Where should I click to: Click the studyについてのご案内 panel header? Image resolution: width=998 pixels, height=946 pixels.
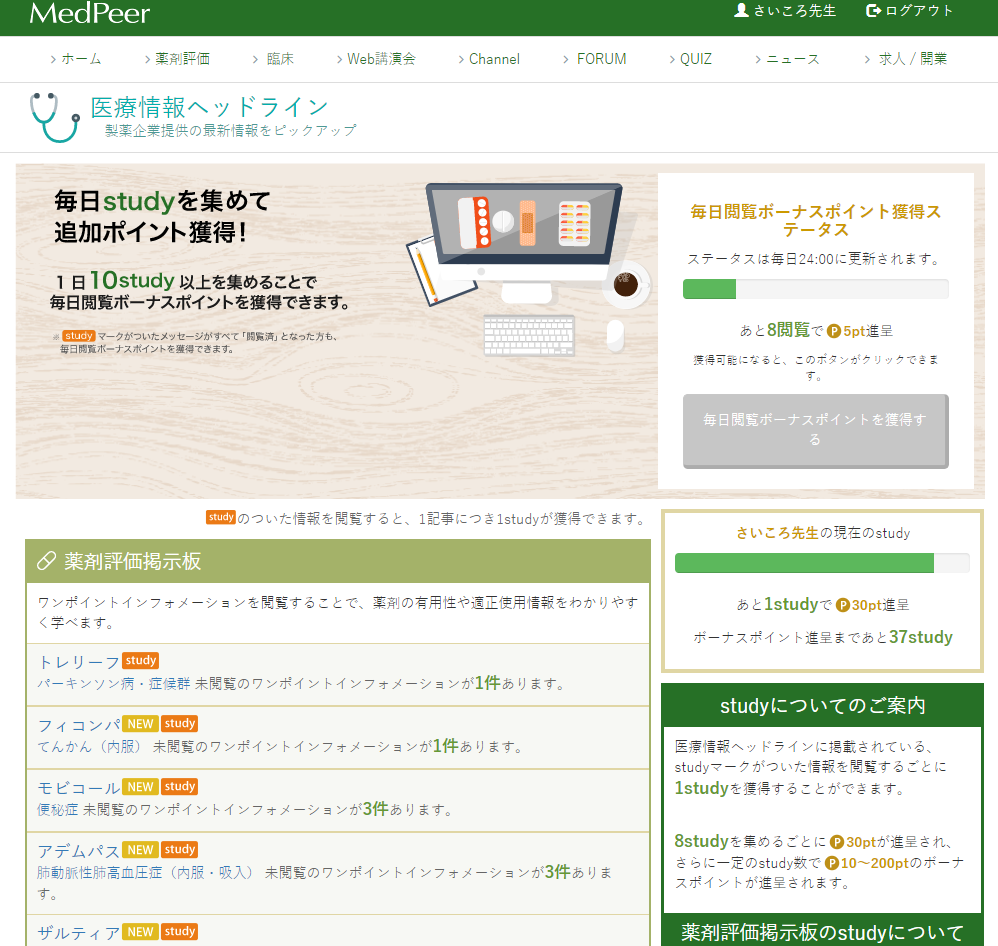click(x=822, y=705)
